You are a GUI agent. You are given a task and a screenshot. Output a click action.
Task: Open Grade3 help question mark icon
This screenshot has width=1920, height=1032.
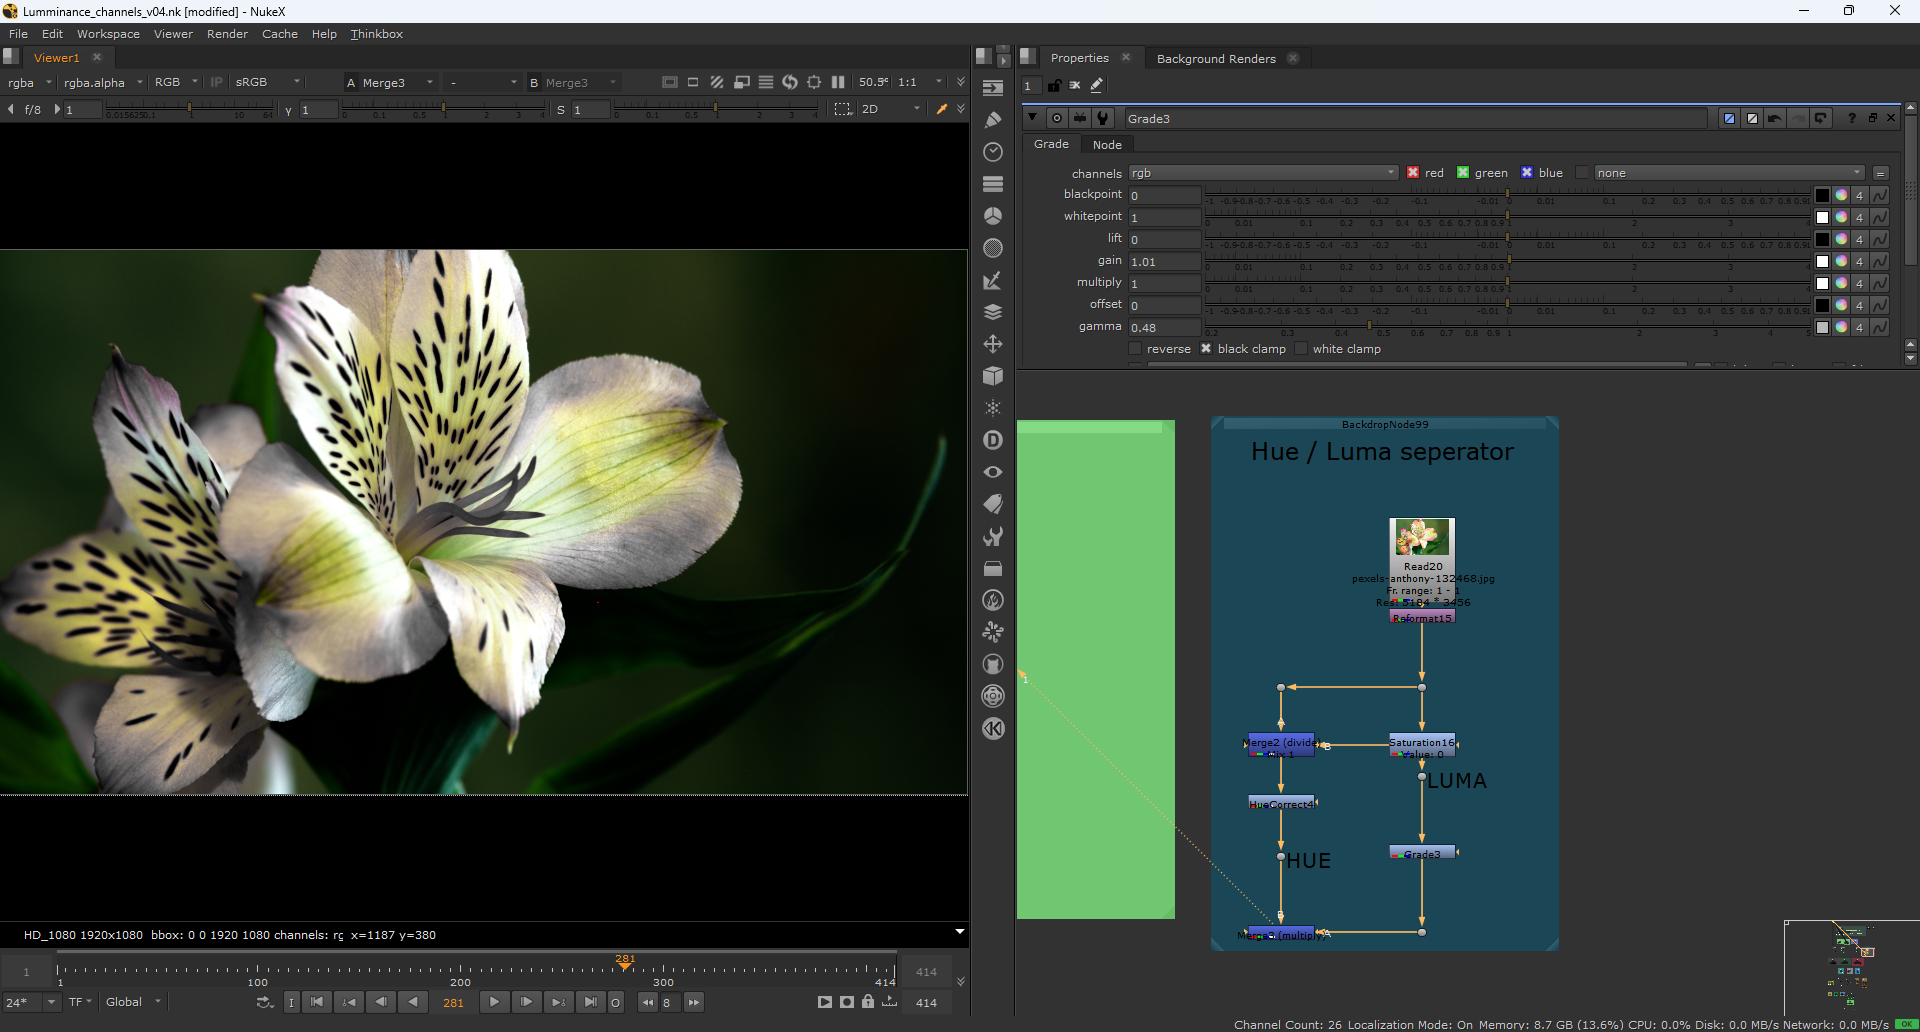click(1851, 118)
